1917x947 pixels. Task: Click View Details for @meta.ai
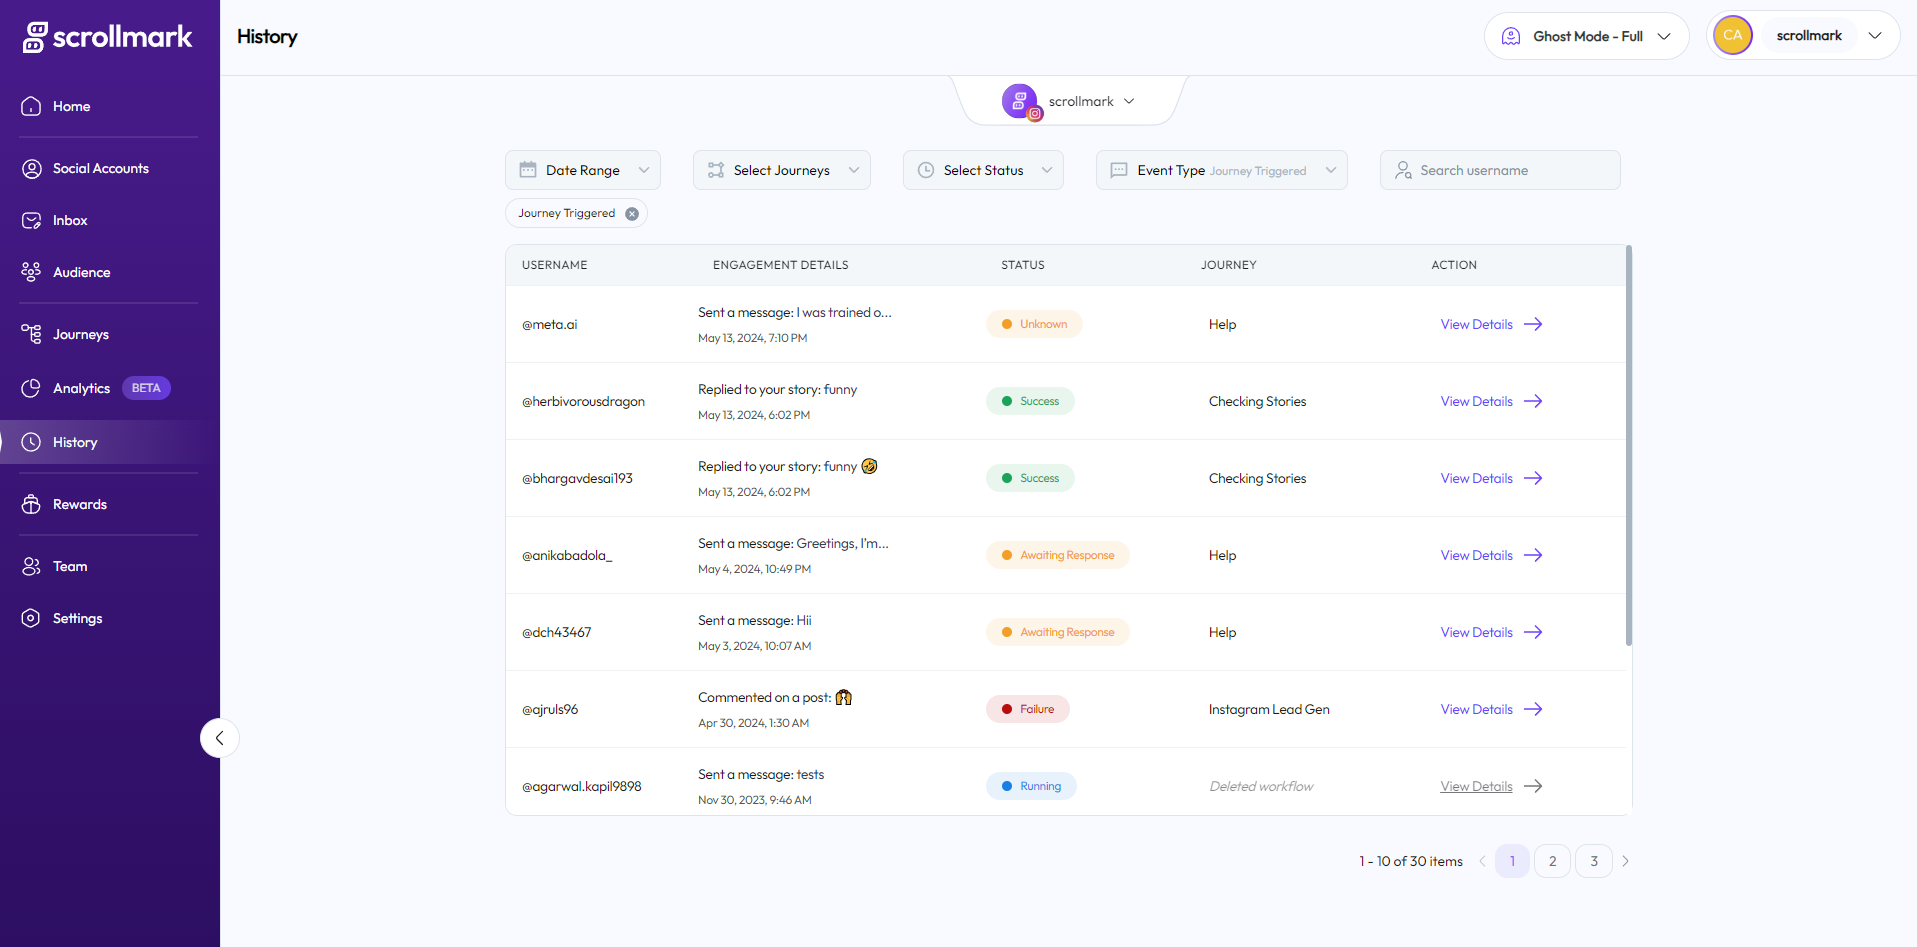tap(1490, 324)
